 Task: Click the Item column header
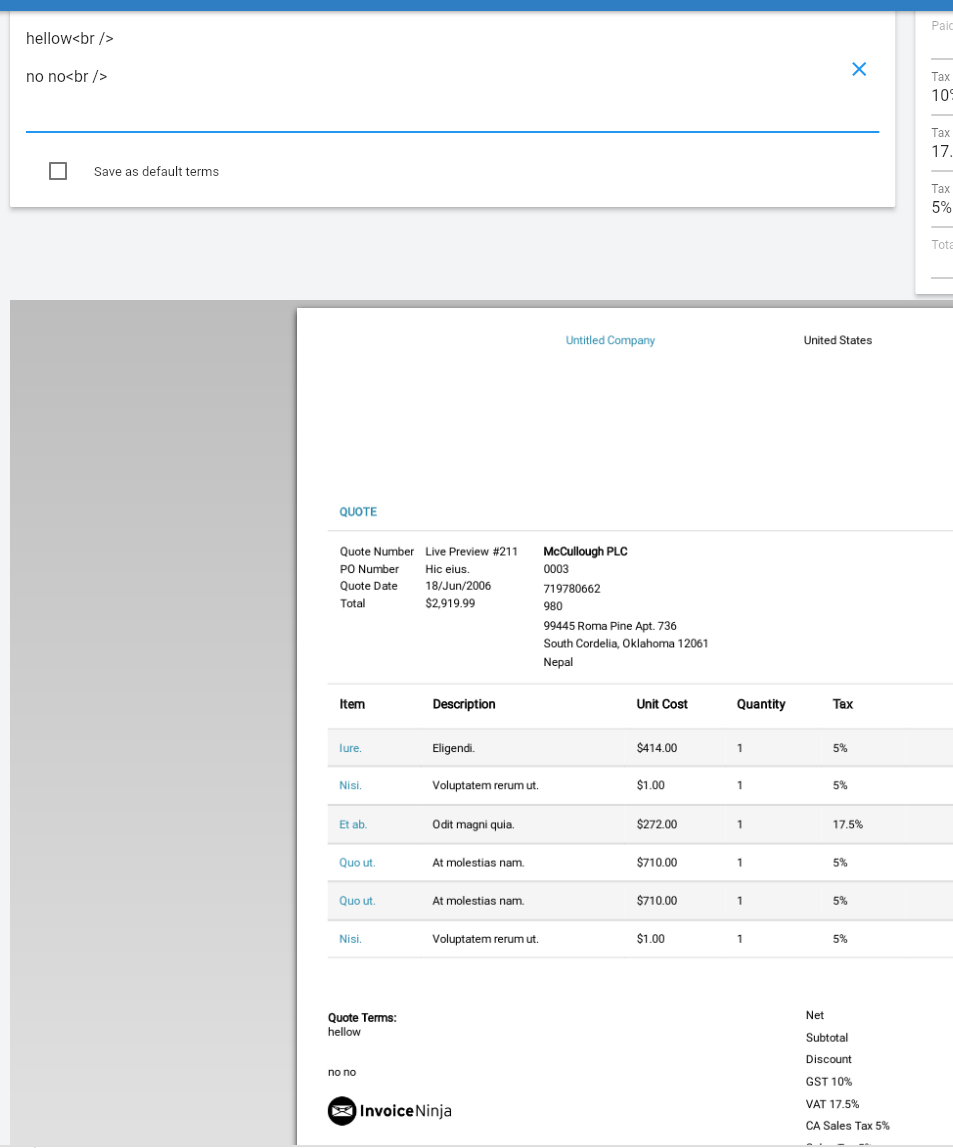point(352,704)
